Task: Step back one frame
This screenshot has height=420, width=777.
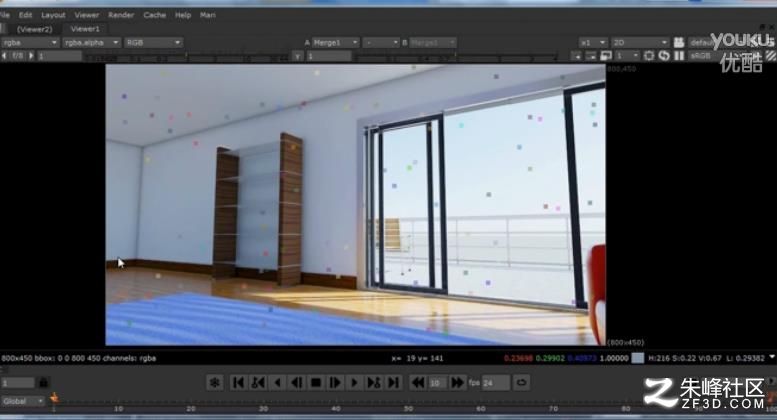Action: coord(297,382)
